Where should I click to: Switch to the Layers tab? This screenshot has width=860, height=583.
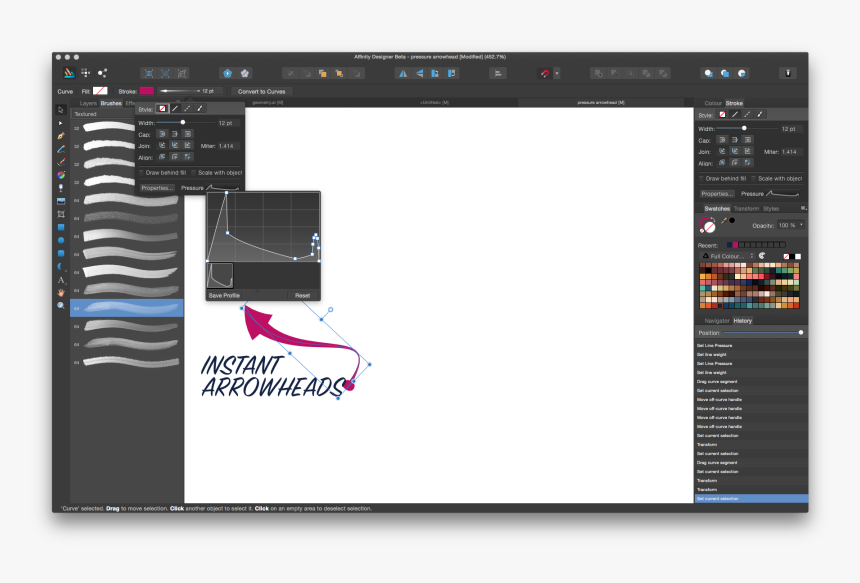click(88, 103)
